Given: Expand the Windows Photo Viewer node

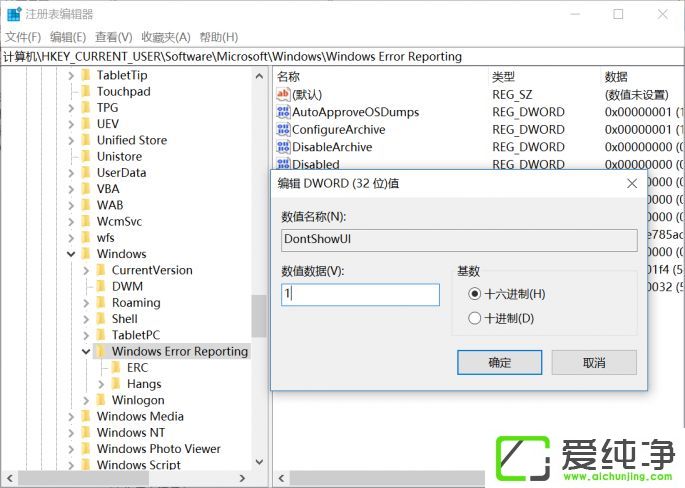Looking at the screenshot, I should tap(71, 449).
